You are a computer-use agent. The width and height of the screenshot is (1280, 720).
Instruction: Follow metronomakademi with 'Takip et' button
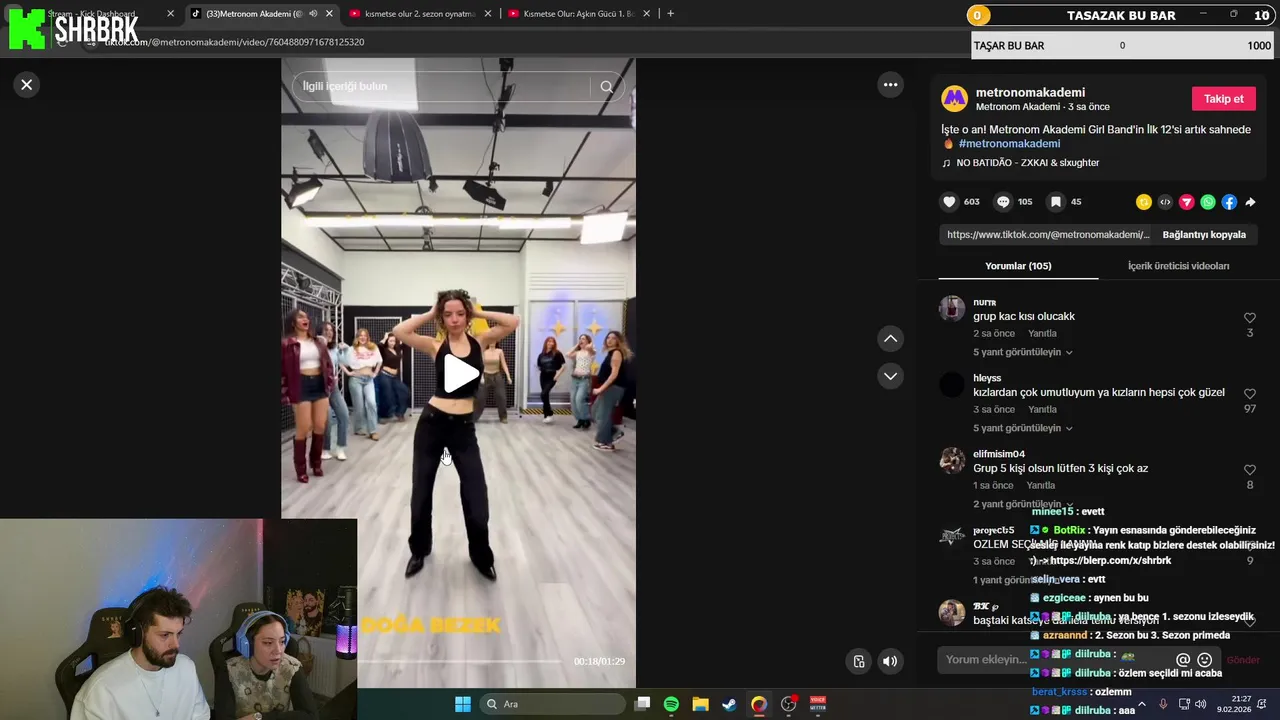(1223, 99)
